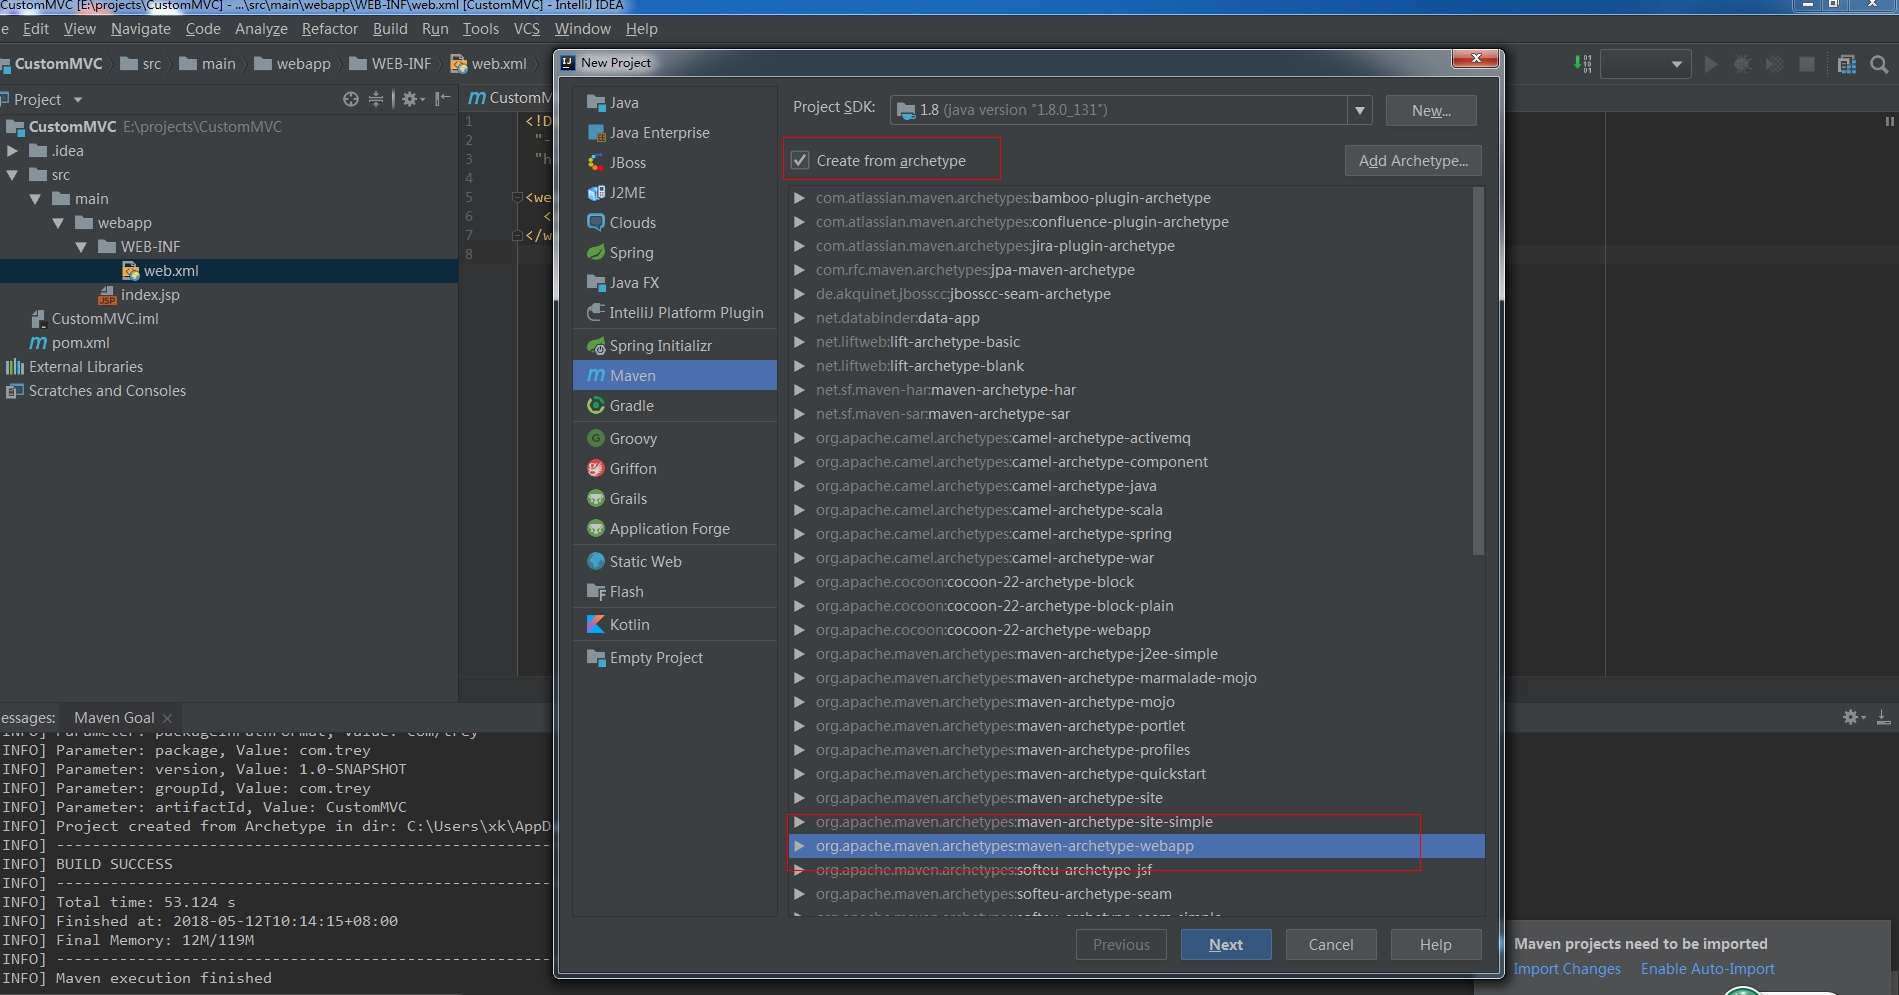Image resolution: width=1899 pixels, height=995 pixels.
Task: Choose the JBoss project type
Action: (675, 163)
